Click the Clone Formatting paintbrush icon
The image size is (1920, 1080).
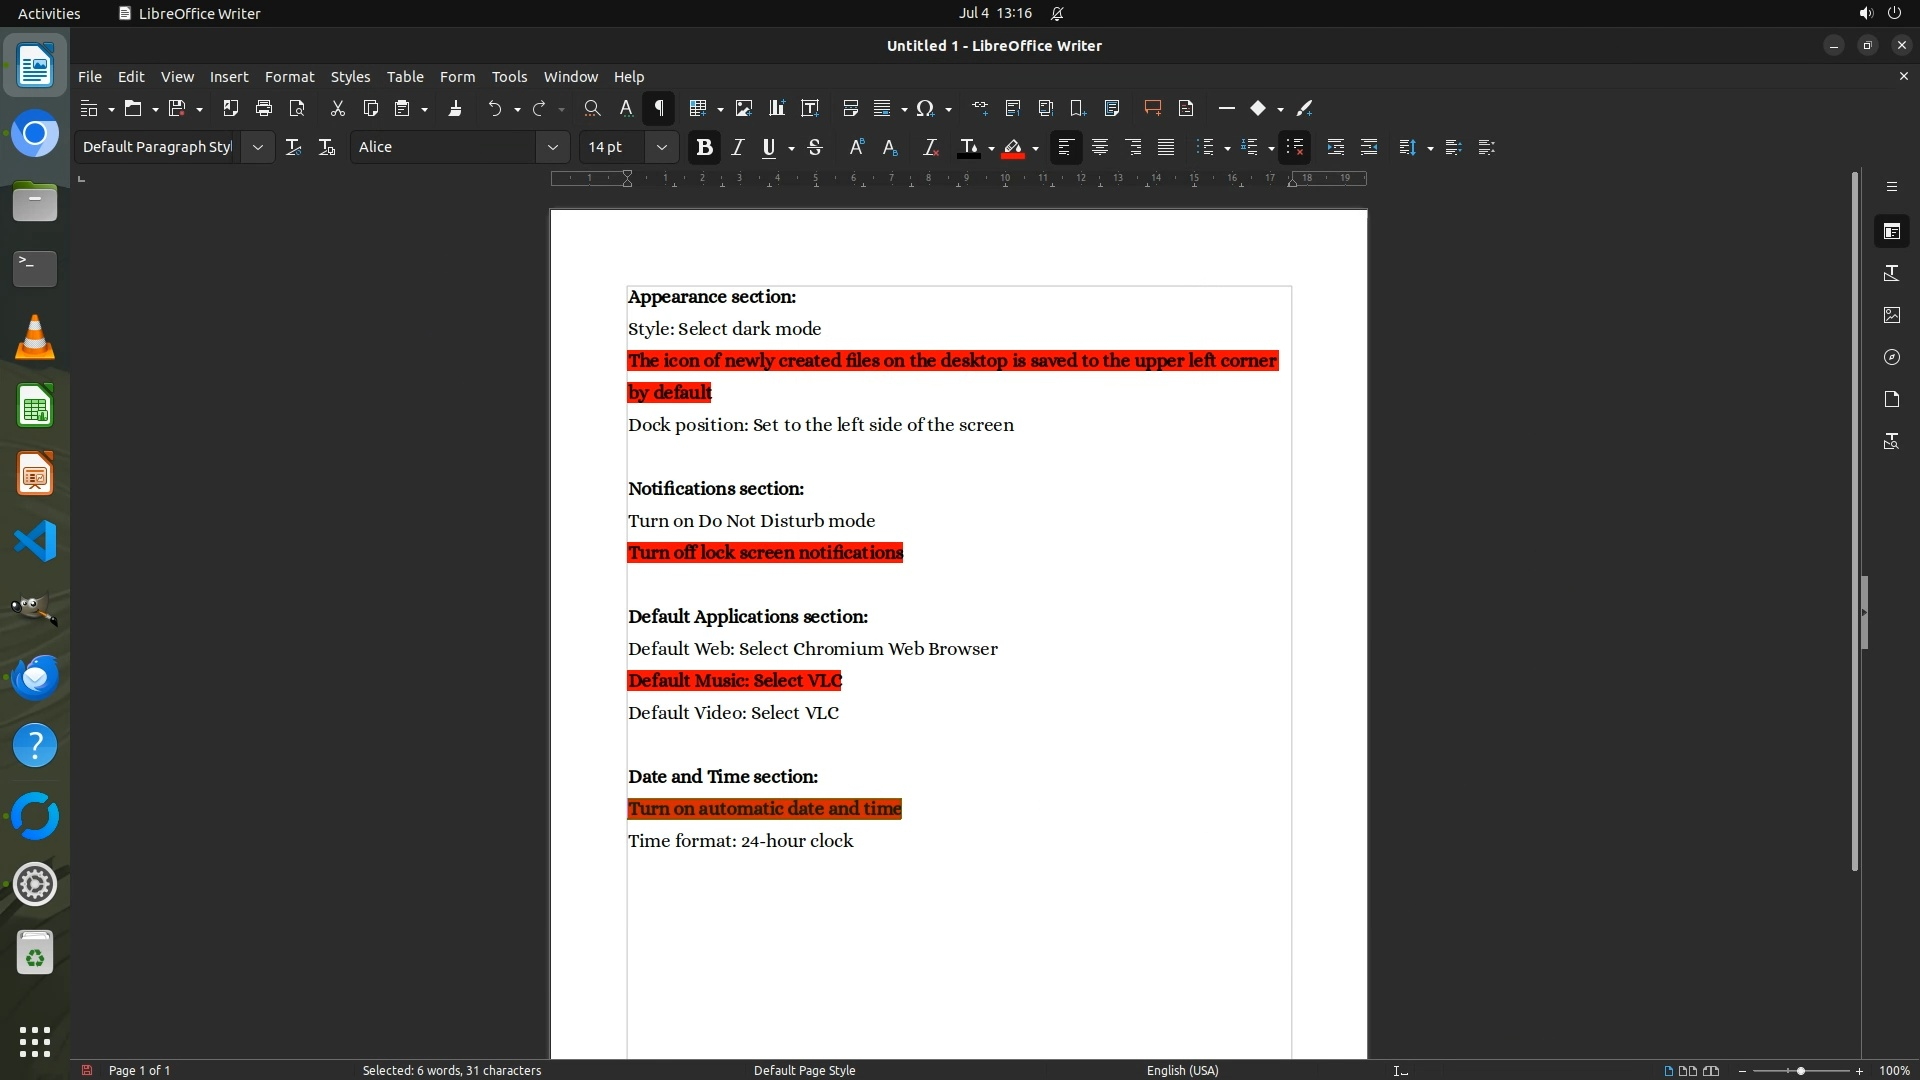coord(455,108)
